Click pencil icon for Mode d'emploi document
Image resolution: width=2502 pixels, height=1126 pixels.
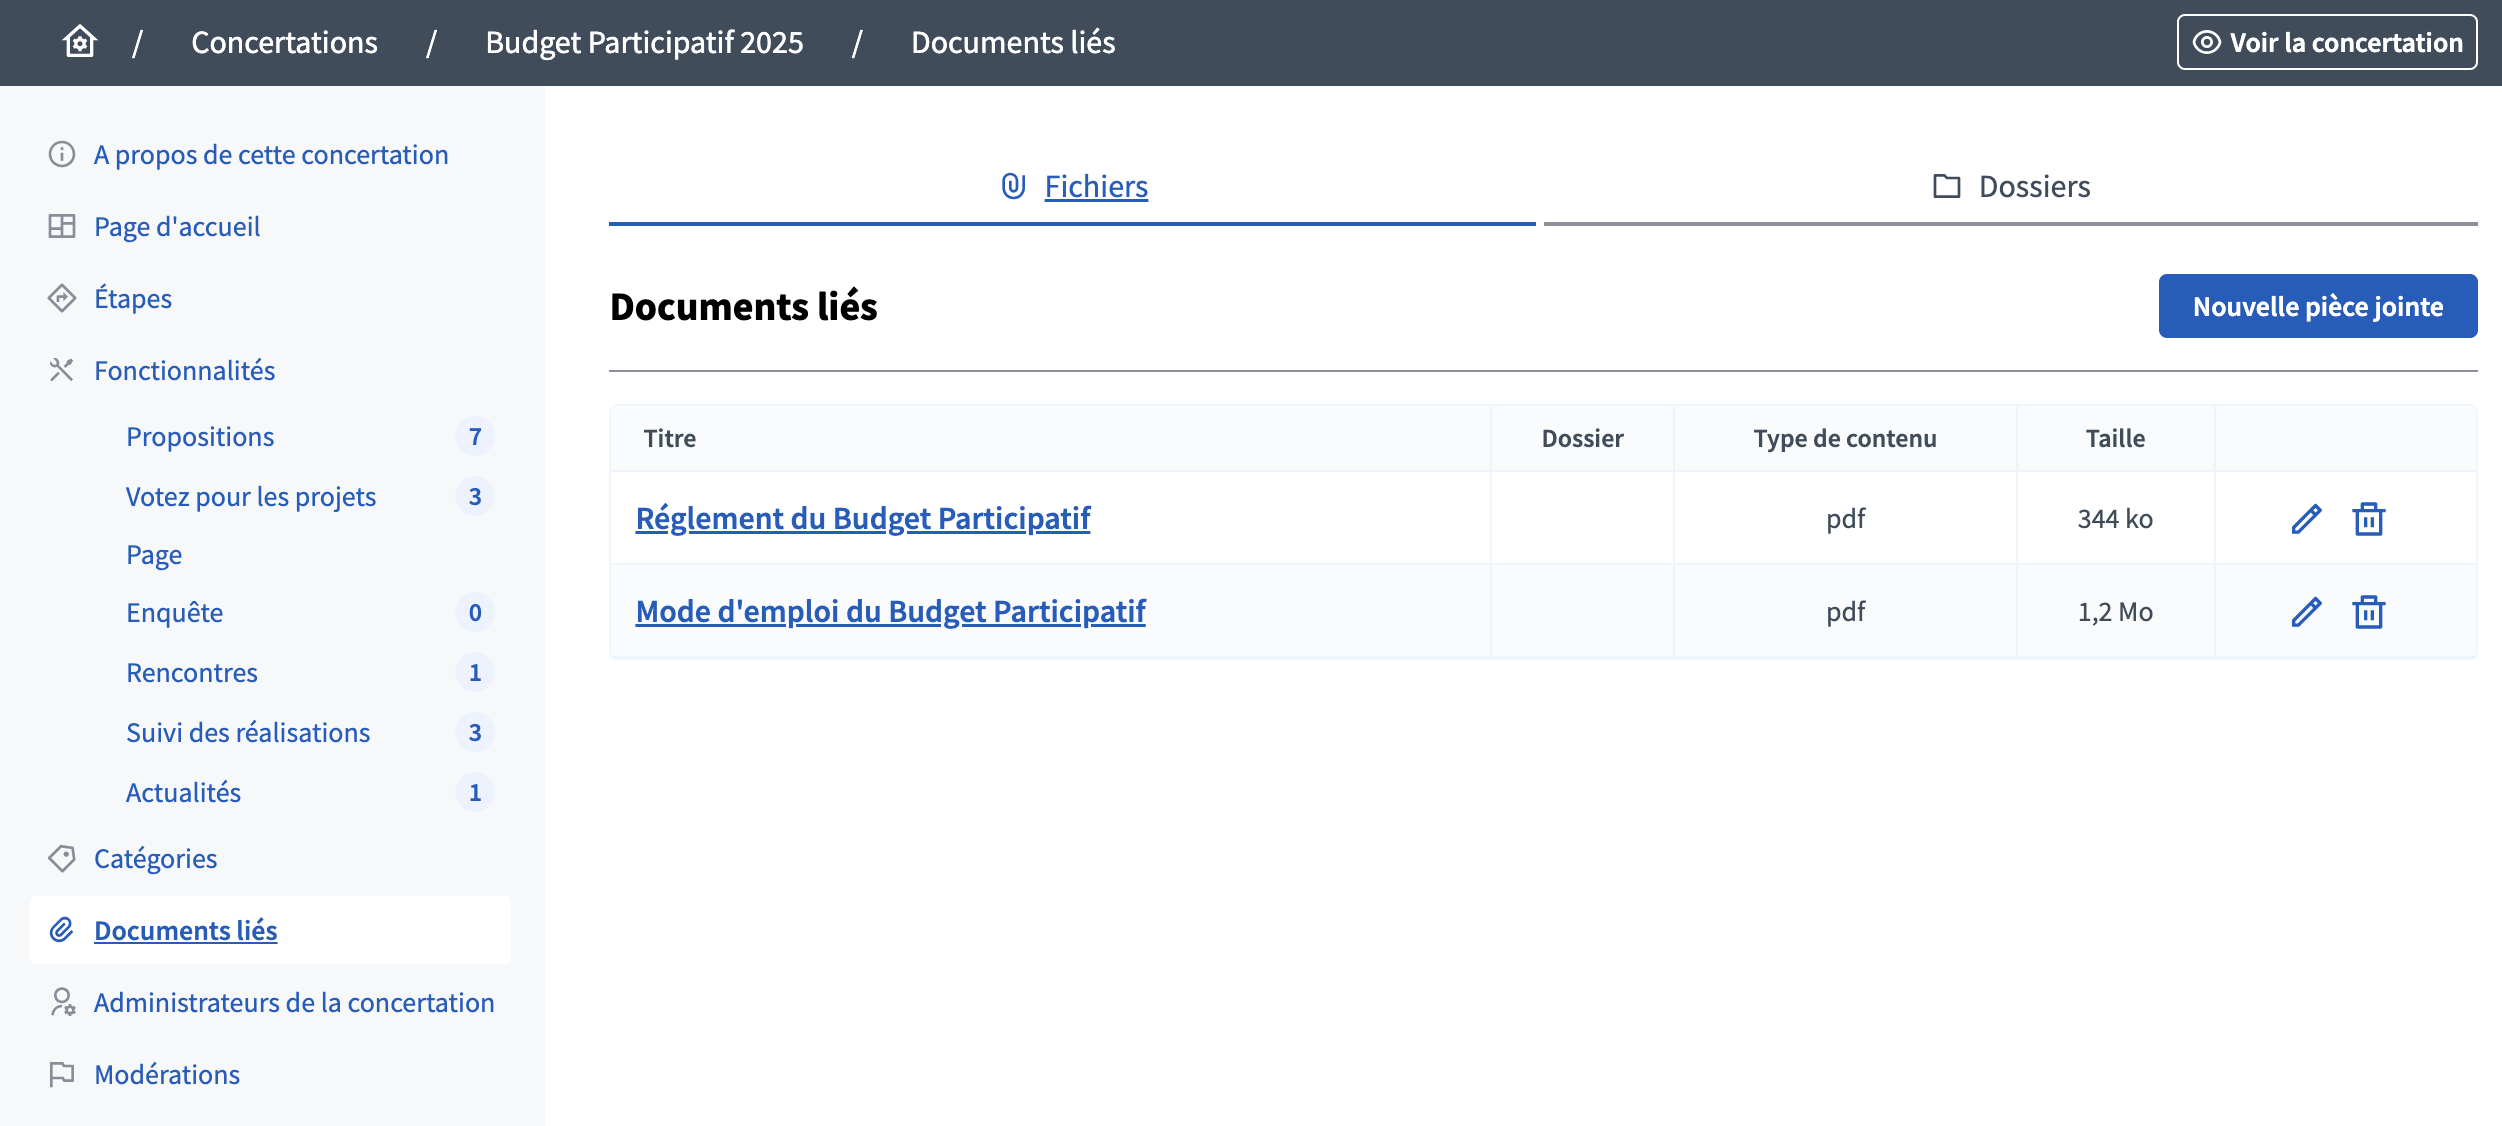point(2306,612)
